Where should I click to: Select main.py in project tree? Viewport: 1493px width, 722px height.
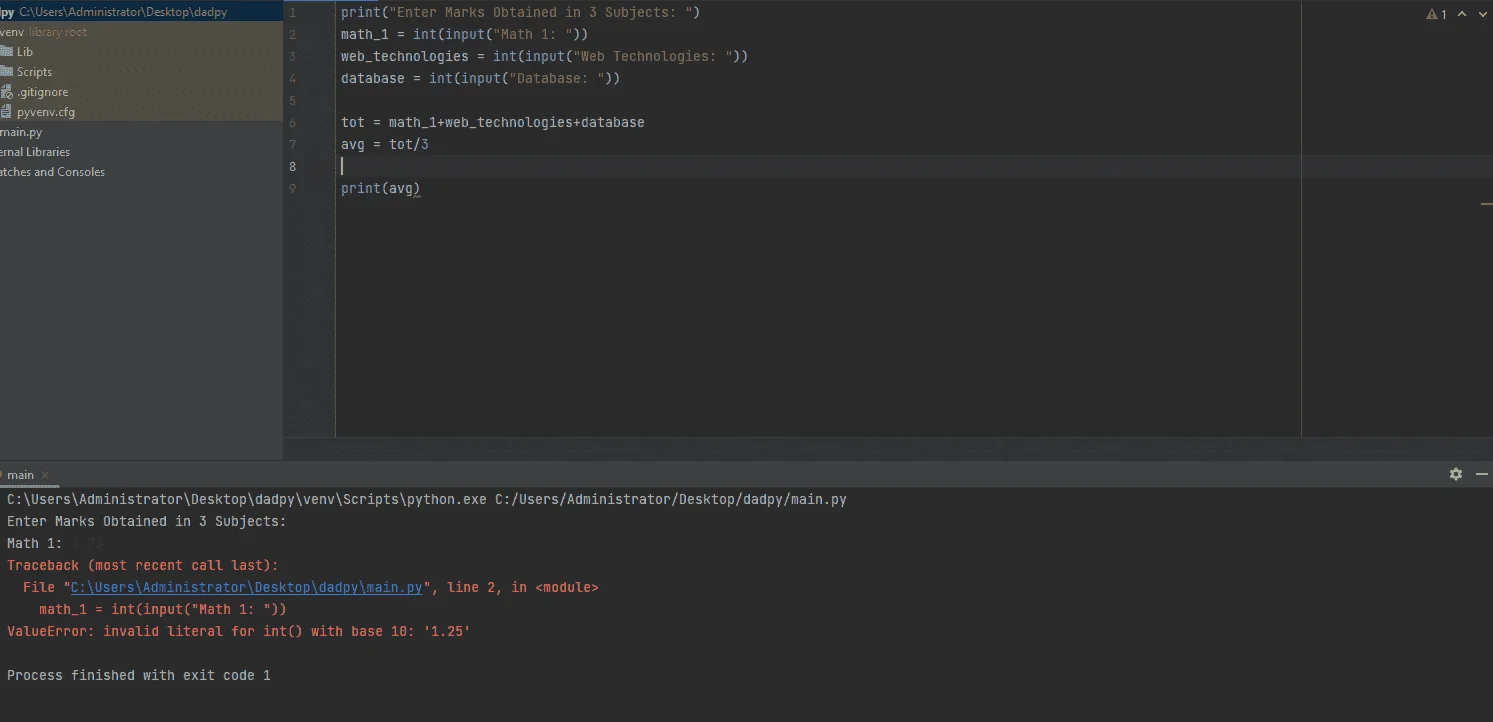point(21,132)
